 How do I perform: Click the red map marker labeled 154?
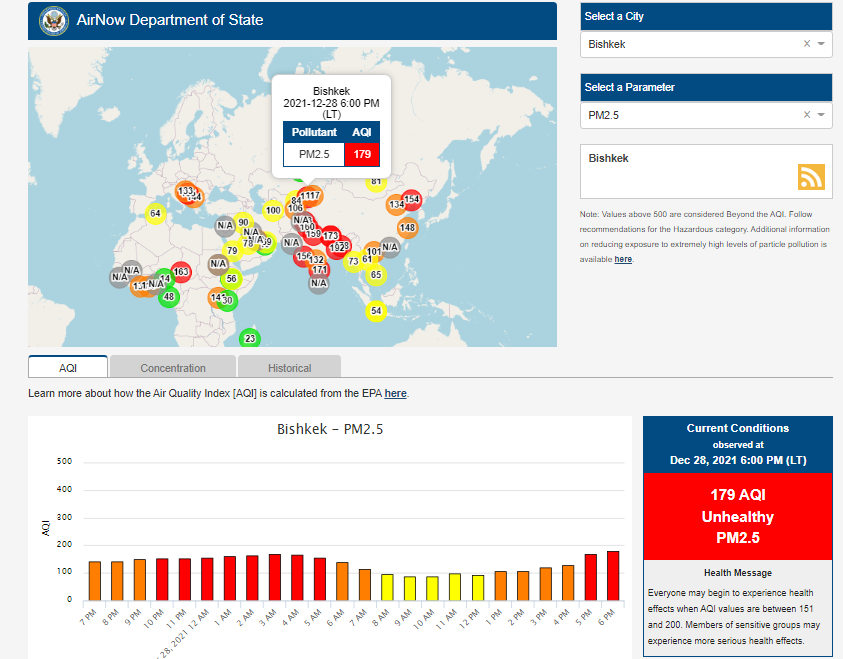point(411,200)
